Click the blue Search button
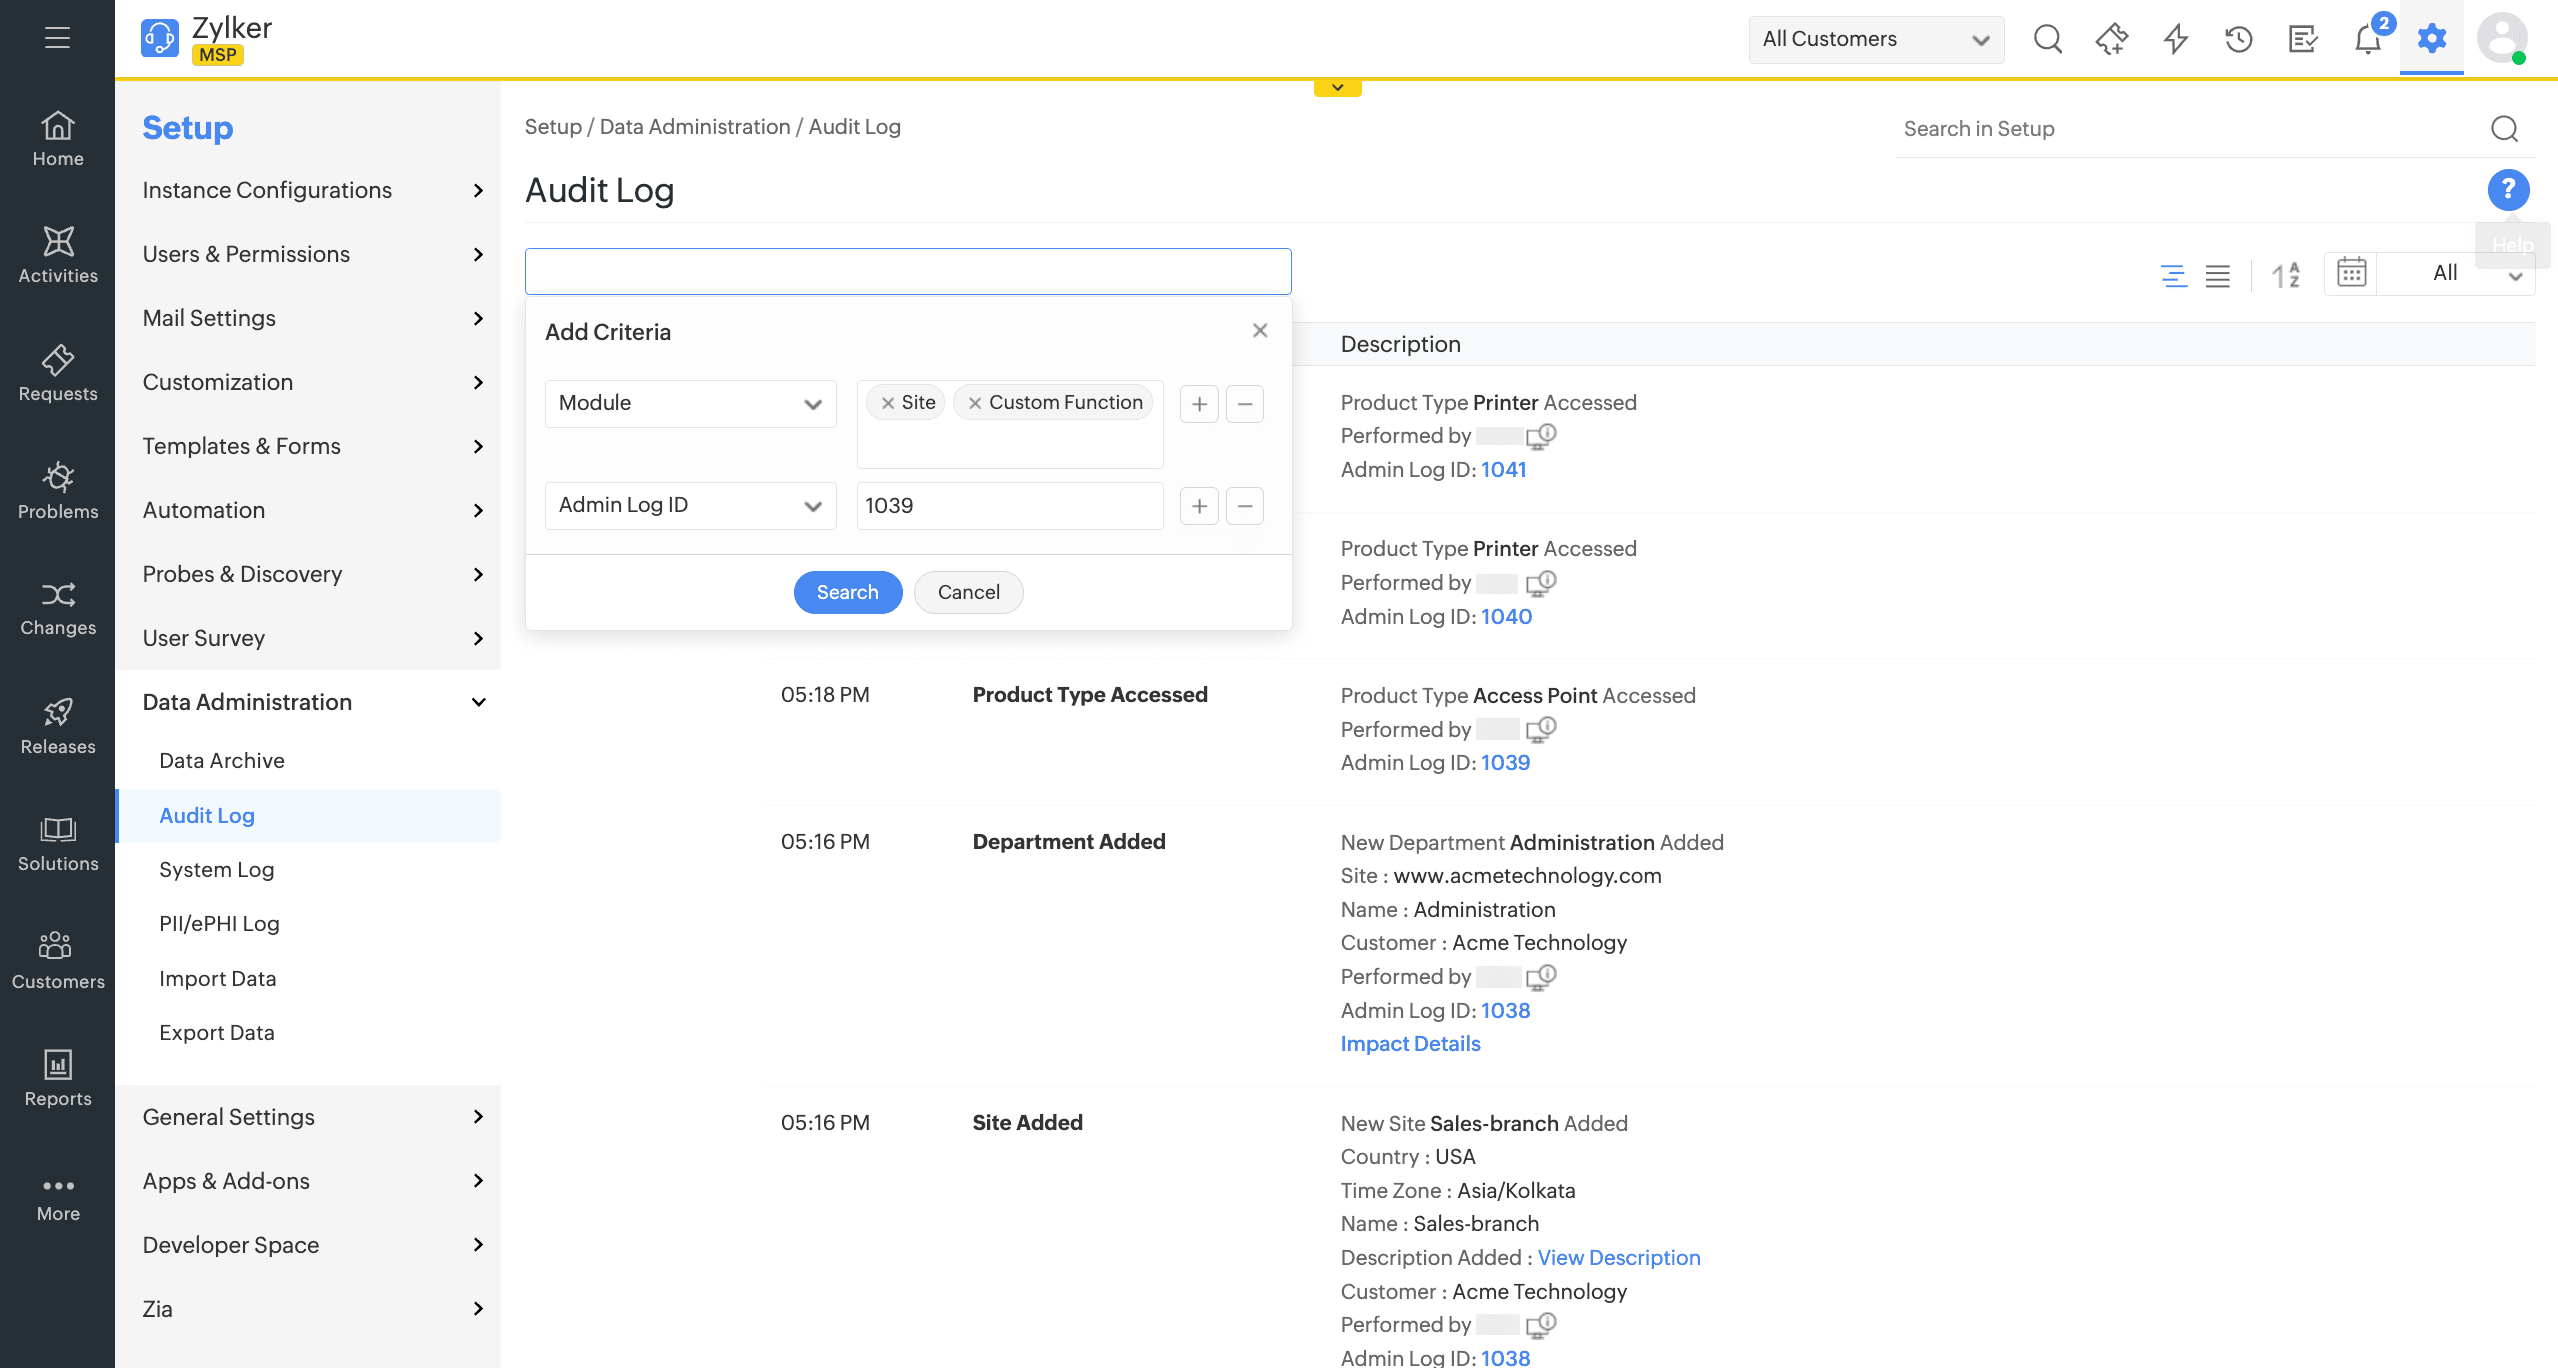 tap(847, 592)
